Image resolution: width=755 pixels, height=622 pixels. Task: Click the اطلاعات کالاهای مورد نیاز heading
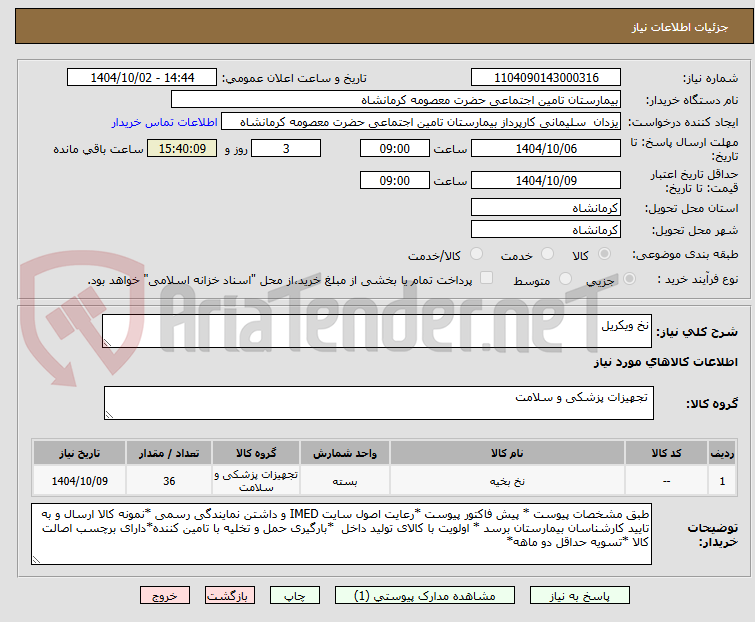[665, 362]
